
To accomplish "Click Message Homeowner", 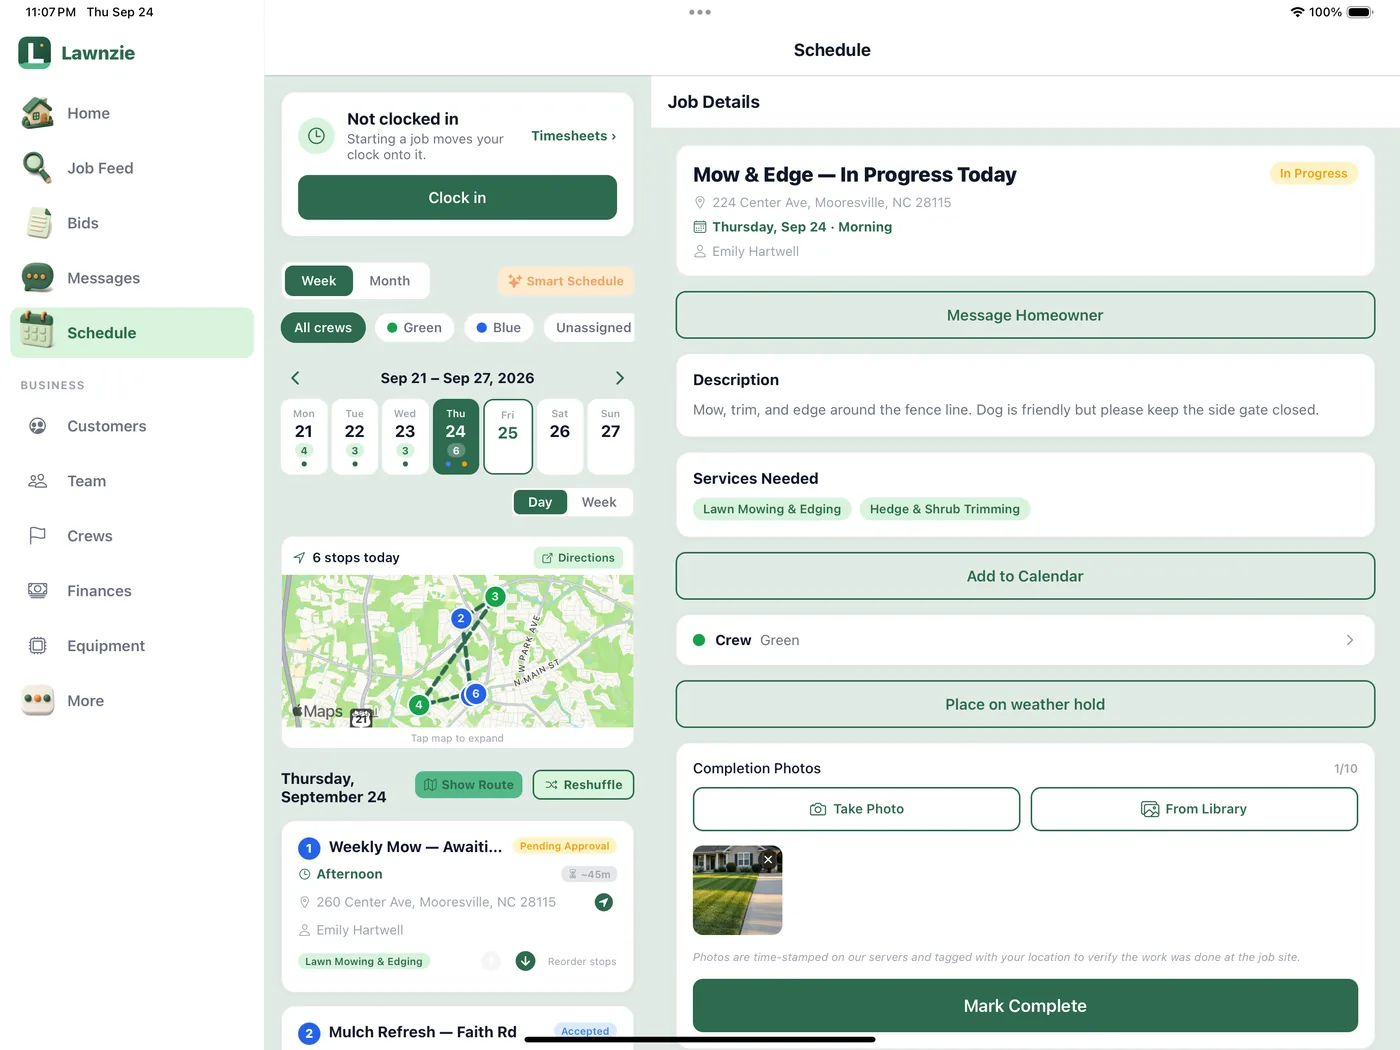I will 1025,315.
